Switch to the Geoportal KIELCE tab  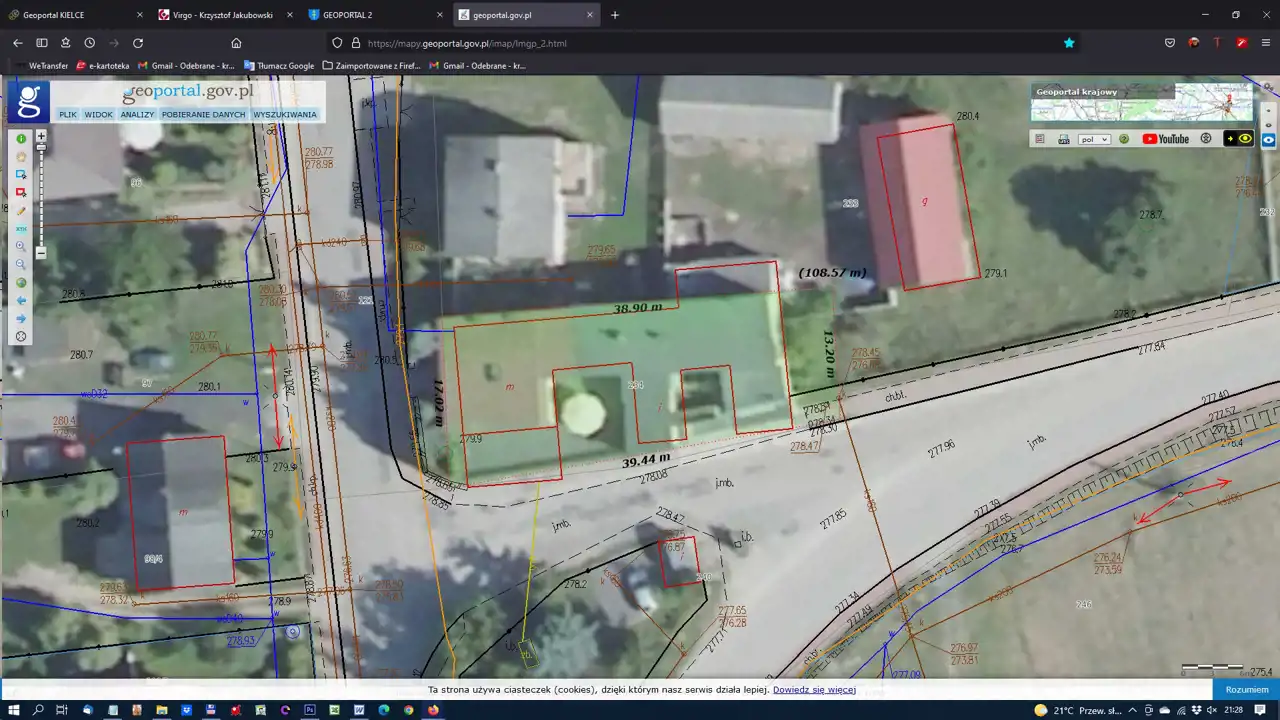tap(53, 15)
